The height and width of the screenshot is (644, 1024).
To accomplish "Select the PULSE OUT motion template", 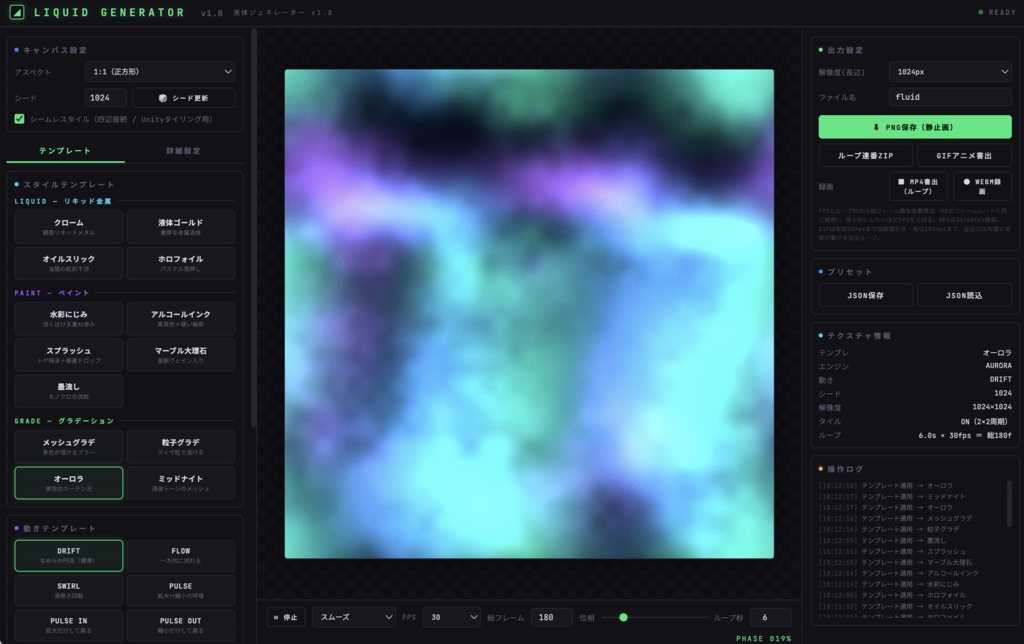I will (x=180, y=625).
